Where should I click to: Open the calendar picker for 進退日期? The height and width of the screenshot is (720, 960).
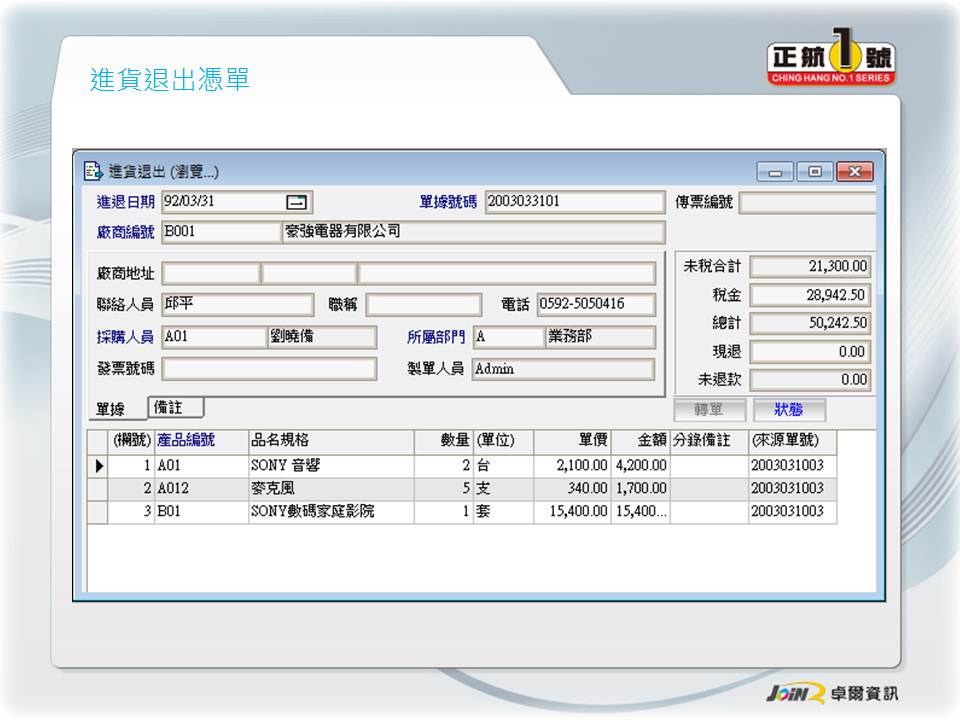[298, 202]
